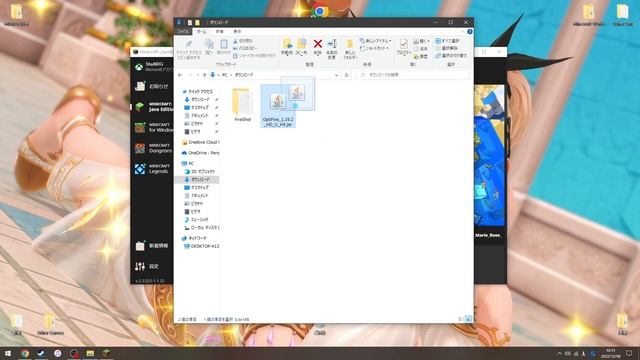
Task: Open Creative Cloud Files in tree
Action: [x=201, y=142]
